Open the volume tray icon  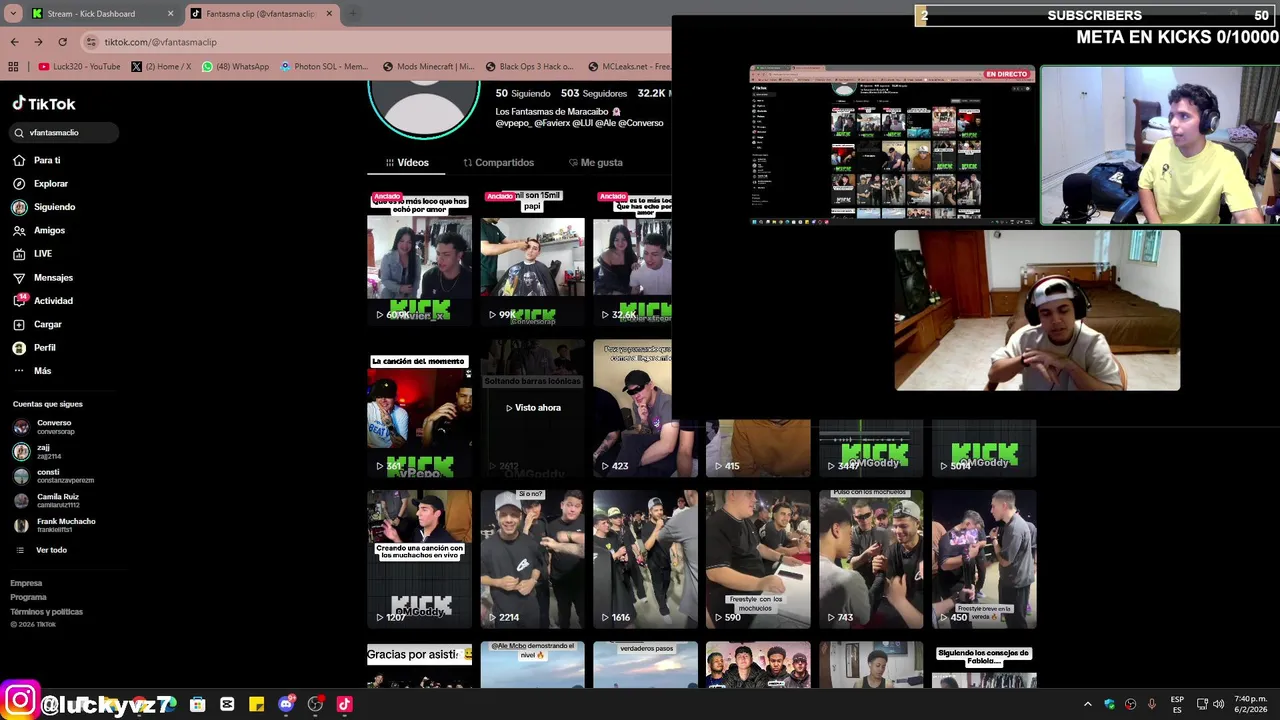[x=1218, y=704]
